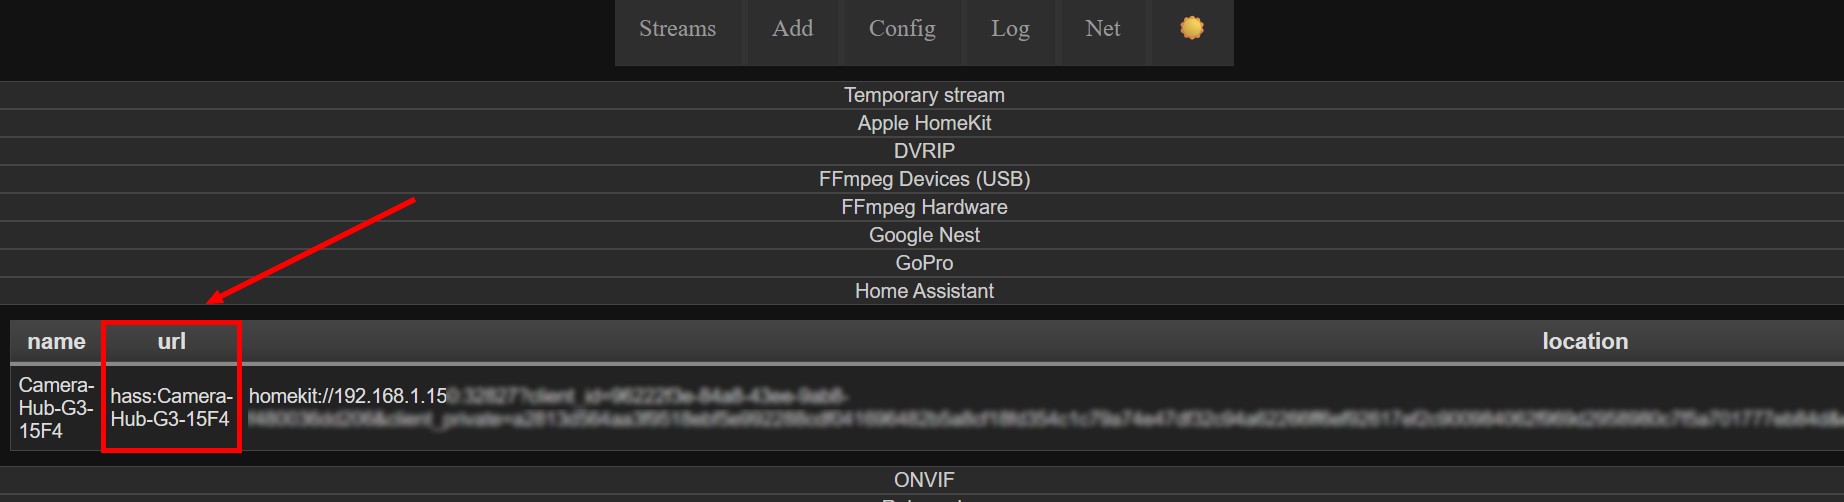Toggle the sun theme icon
Image resolution: width=1844 pixels, height=502 pixels.
click(x=1191, y=28)
